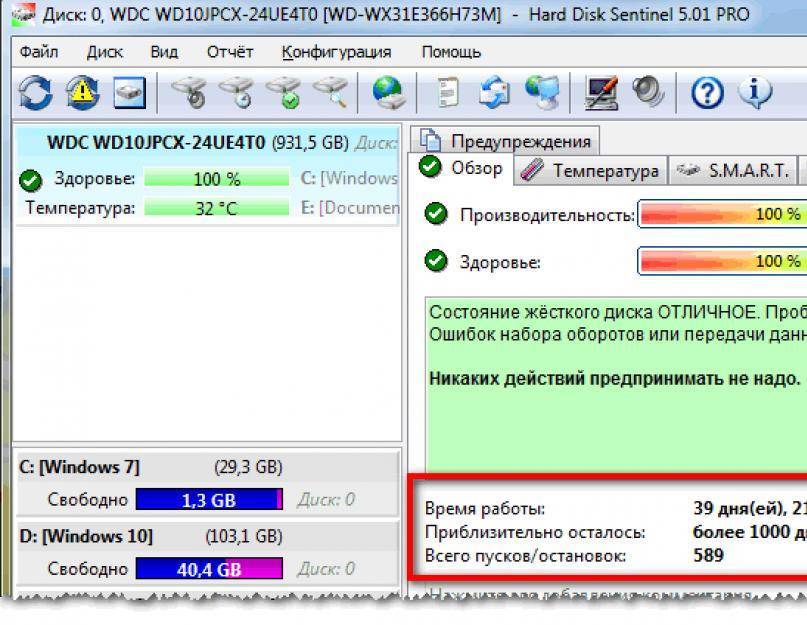Click the disk test icon with stethoscope
Screen dimensions: 807x625
188,93
